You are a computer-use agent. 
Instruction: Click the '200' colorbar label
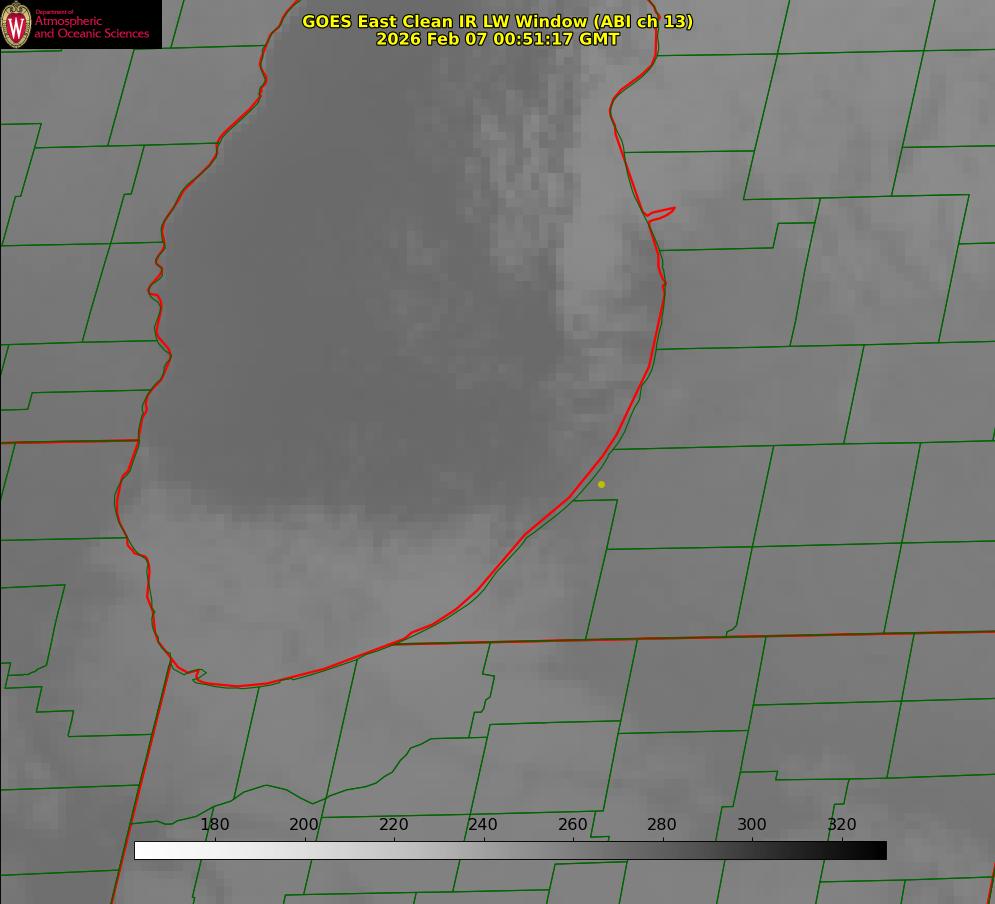coord(304,824)
